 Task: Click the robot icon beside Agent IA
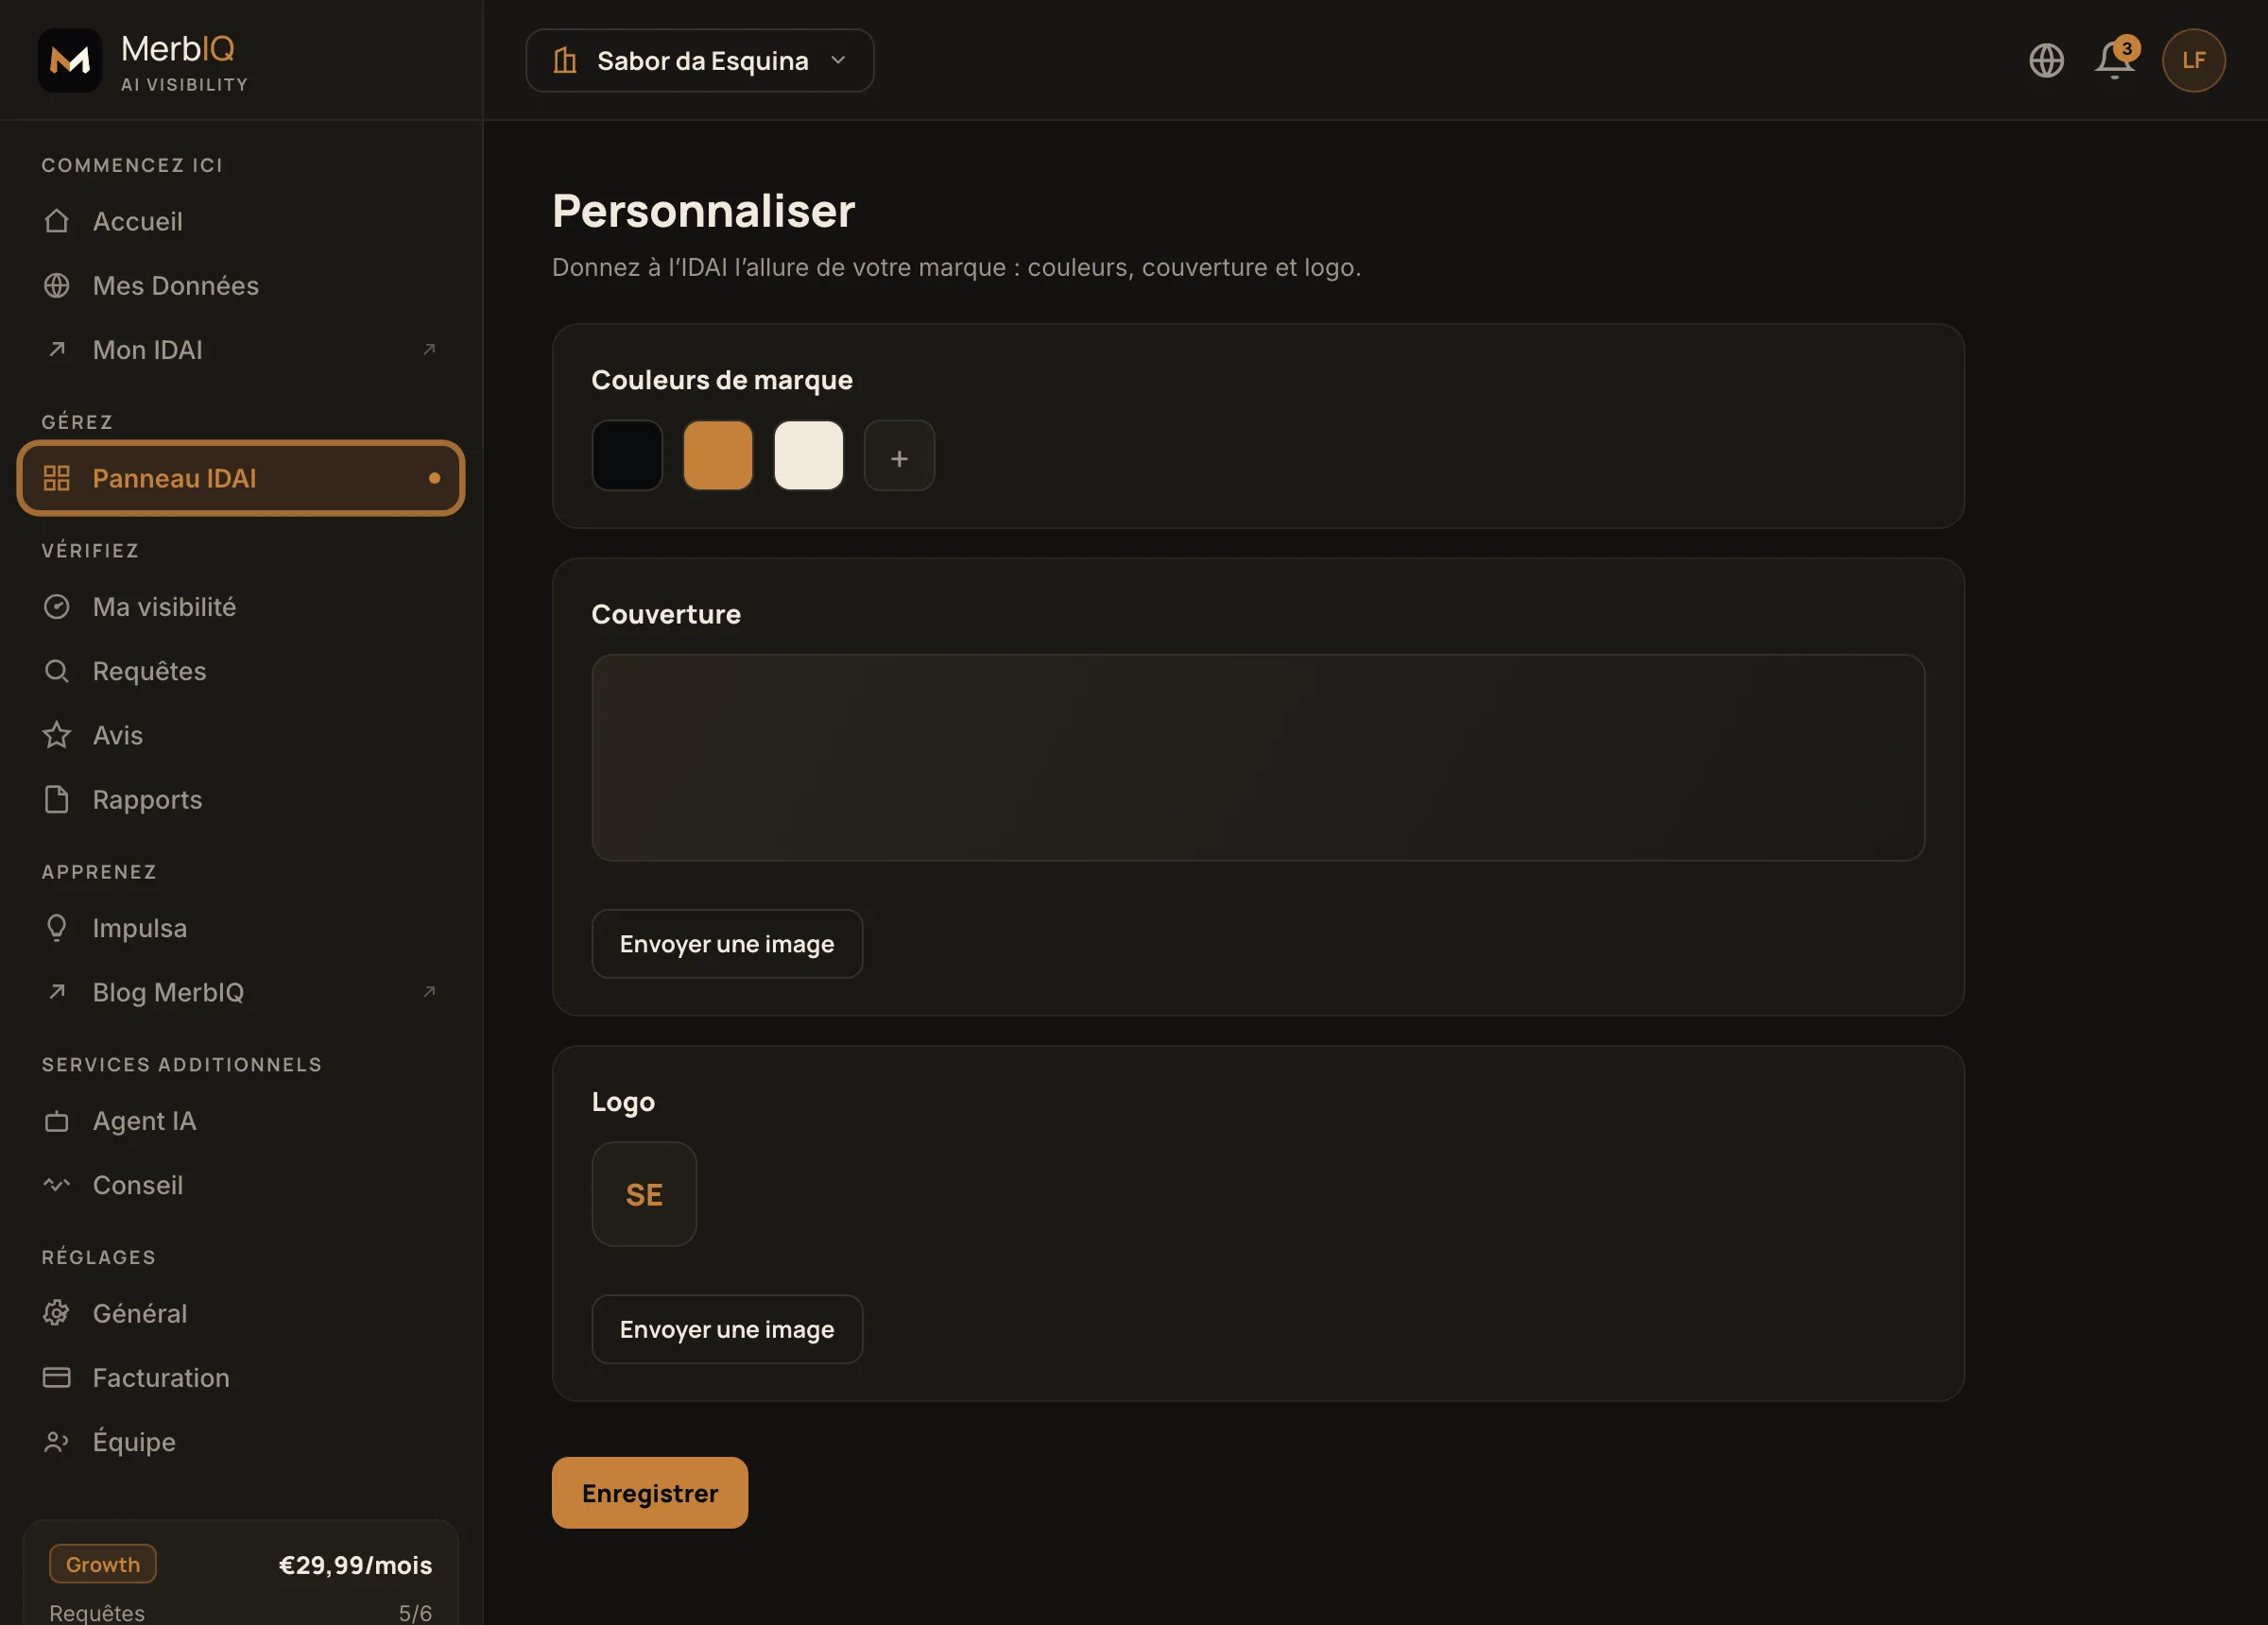click(x=57, y=1120)
